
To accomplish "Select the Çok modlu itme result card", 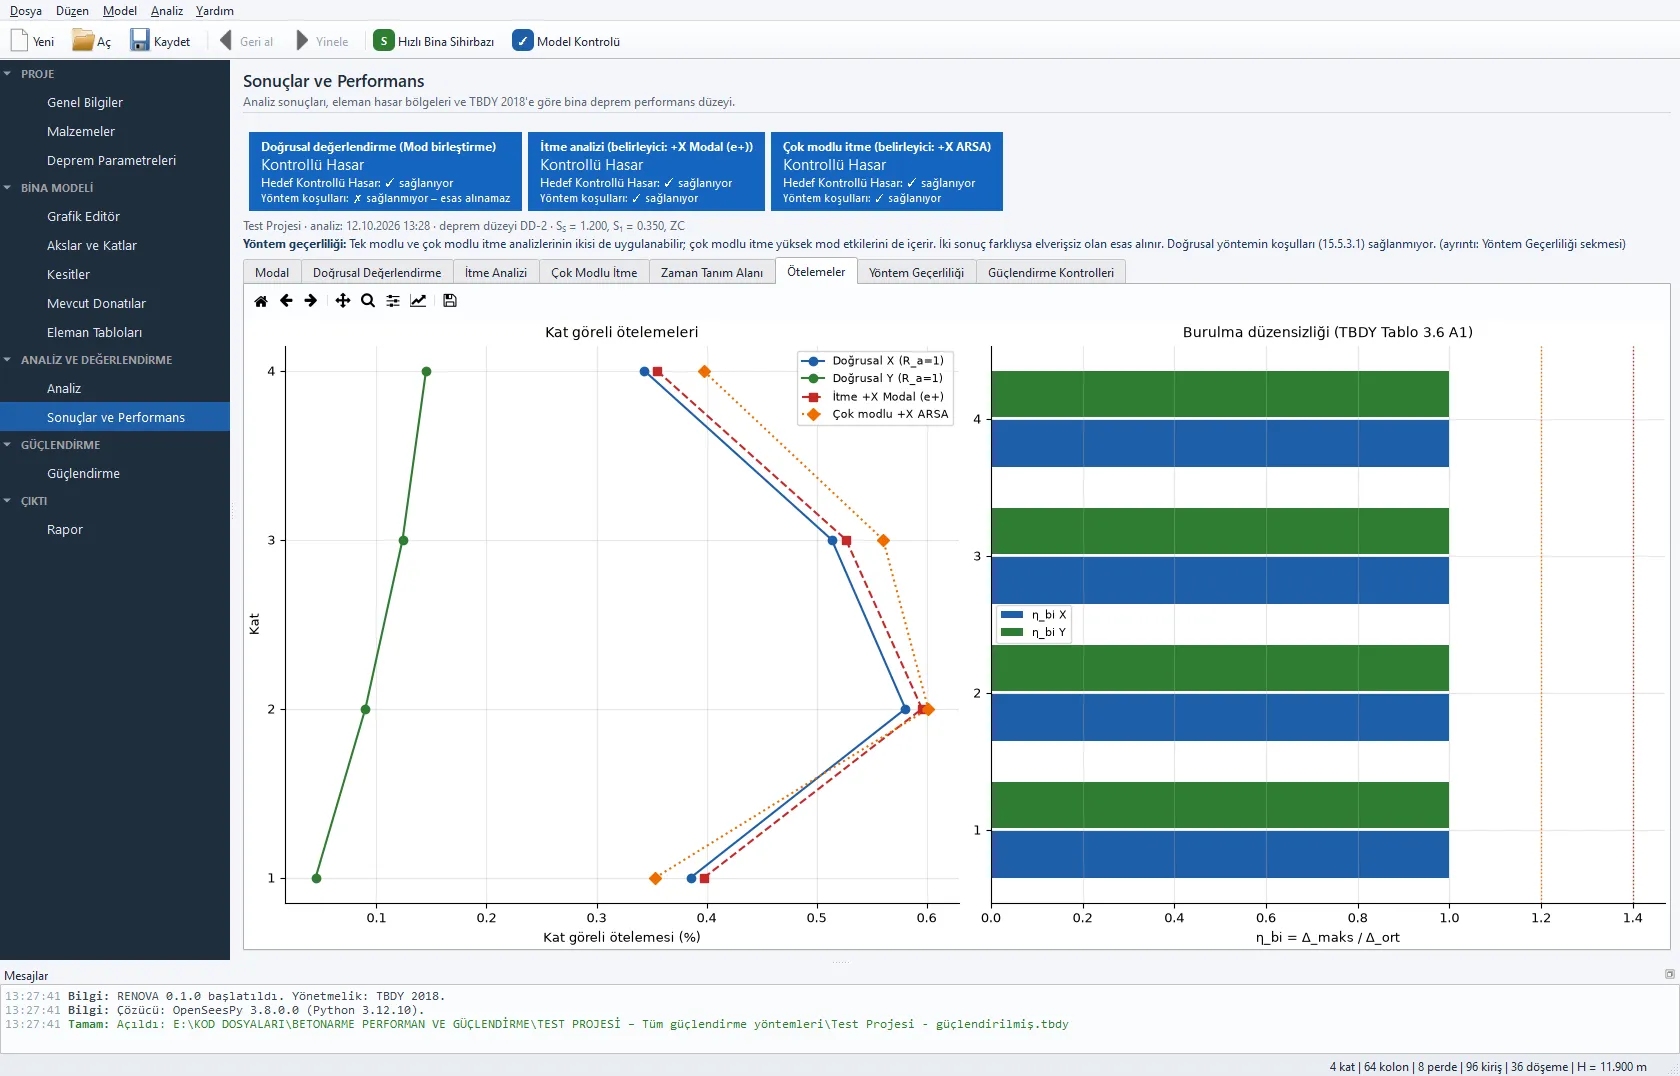I will coord(886,171).
